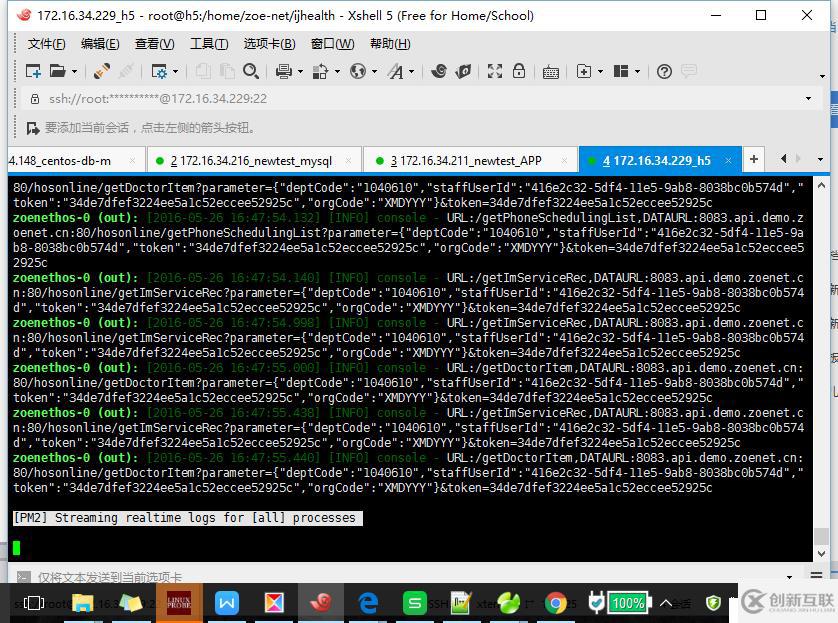The width and height of the screenshot is (838, 623).
Task: Open Google Chrome from the taskbar
Action: [556, 604]
